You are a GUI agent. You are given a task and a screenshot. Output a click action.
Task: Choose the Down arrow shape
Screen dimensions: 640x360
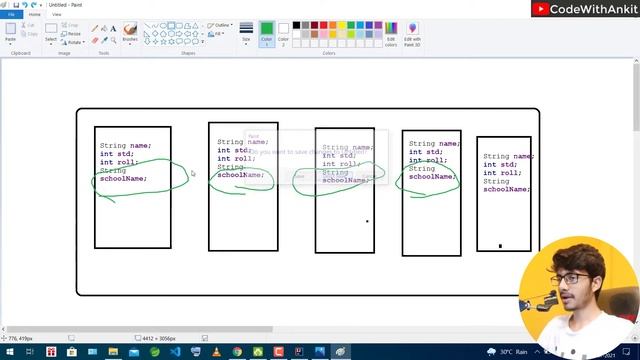click(x=147, y=41)
